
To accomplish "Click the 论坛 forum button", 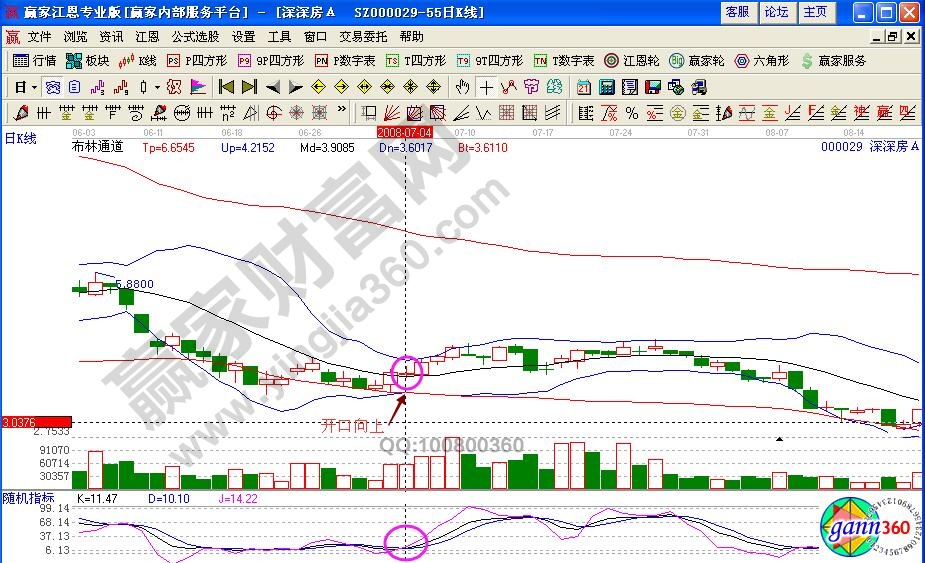I will (777, 12).
